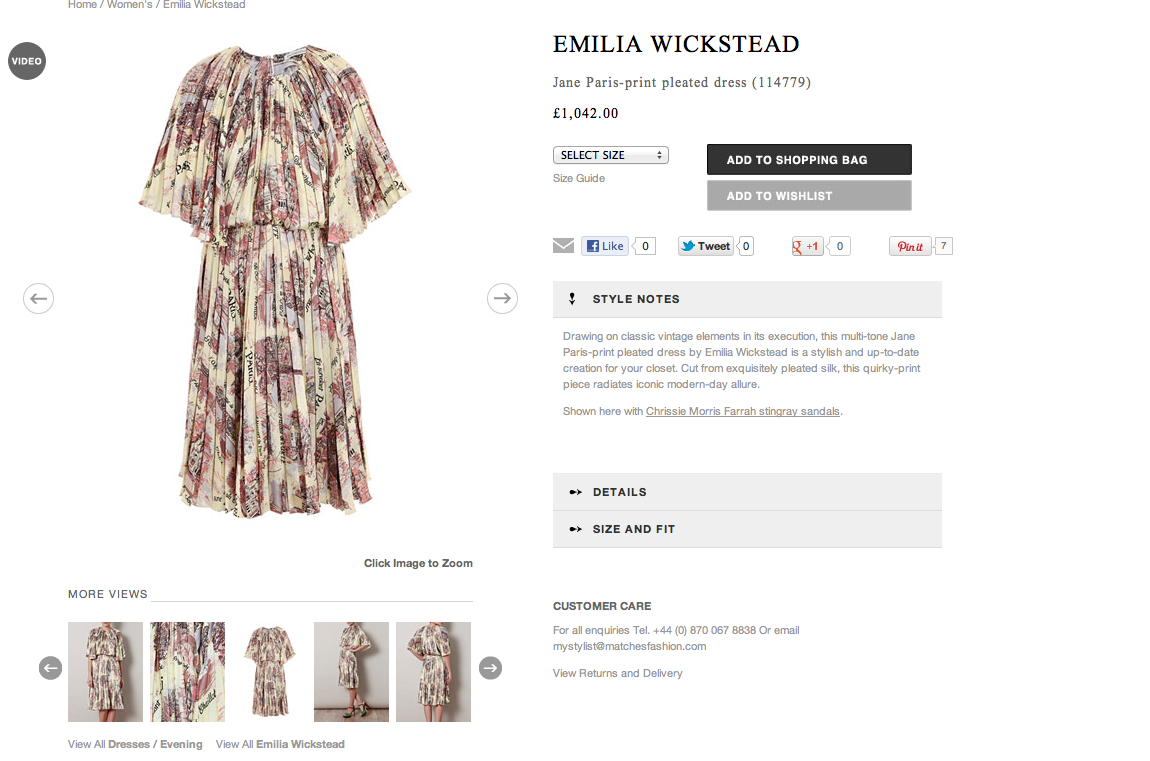Expand the DETAILS section
The width and height of the screenshot is (1150, 761).
coord(747,492)
